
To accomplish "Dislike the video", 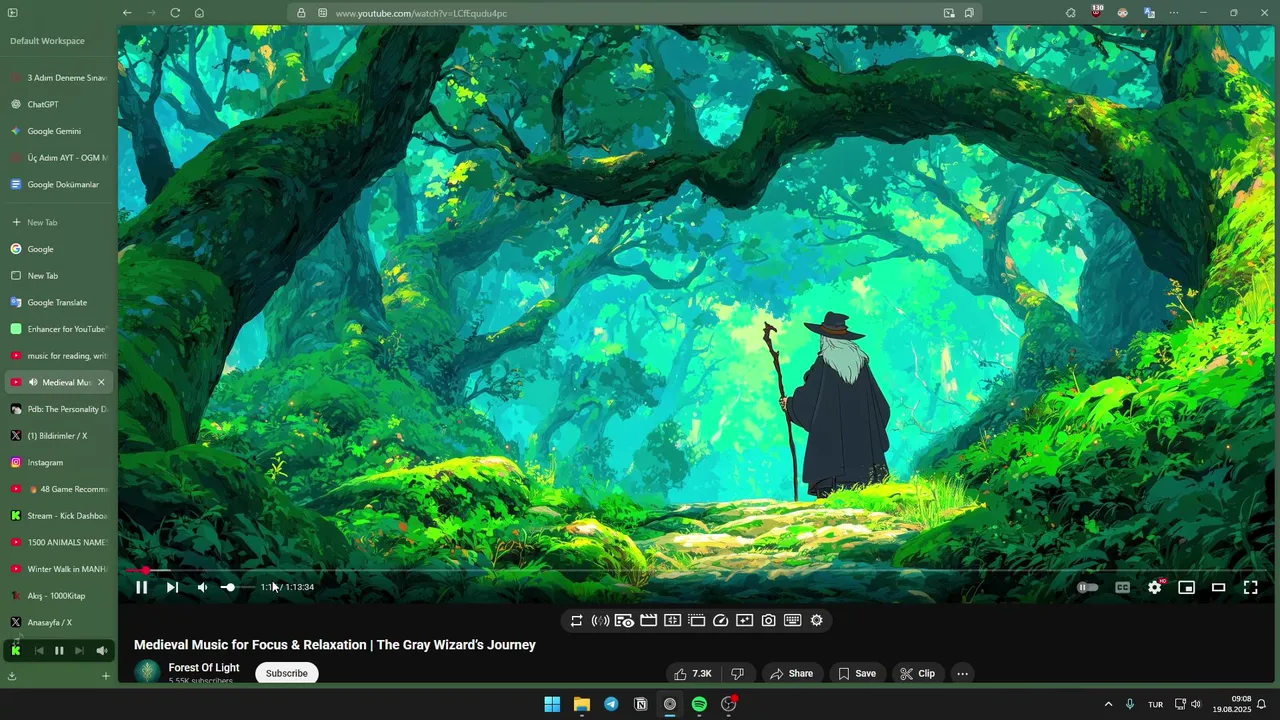I will 737,673.
